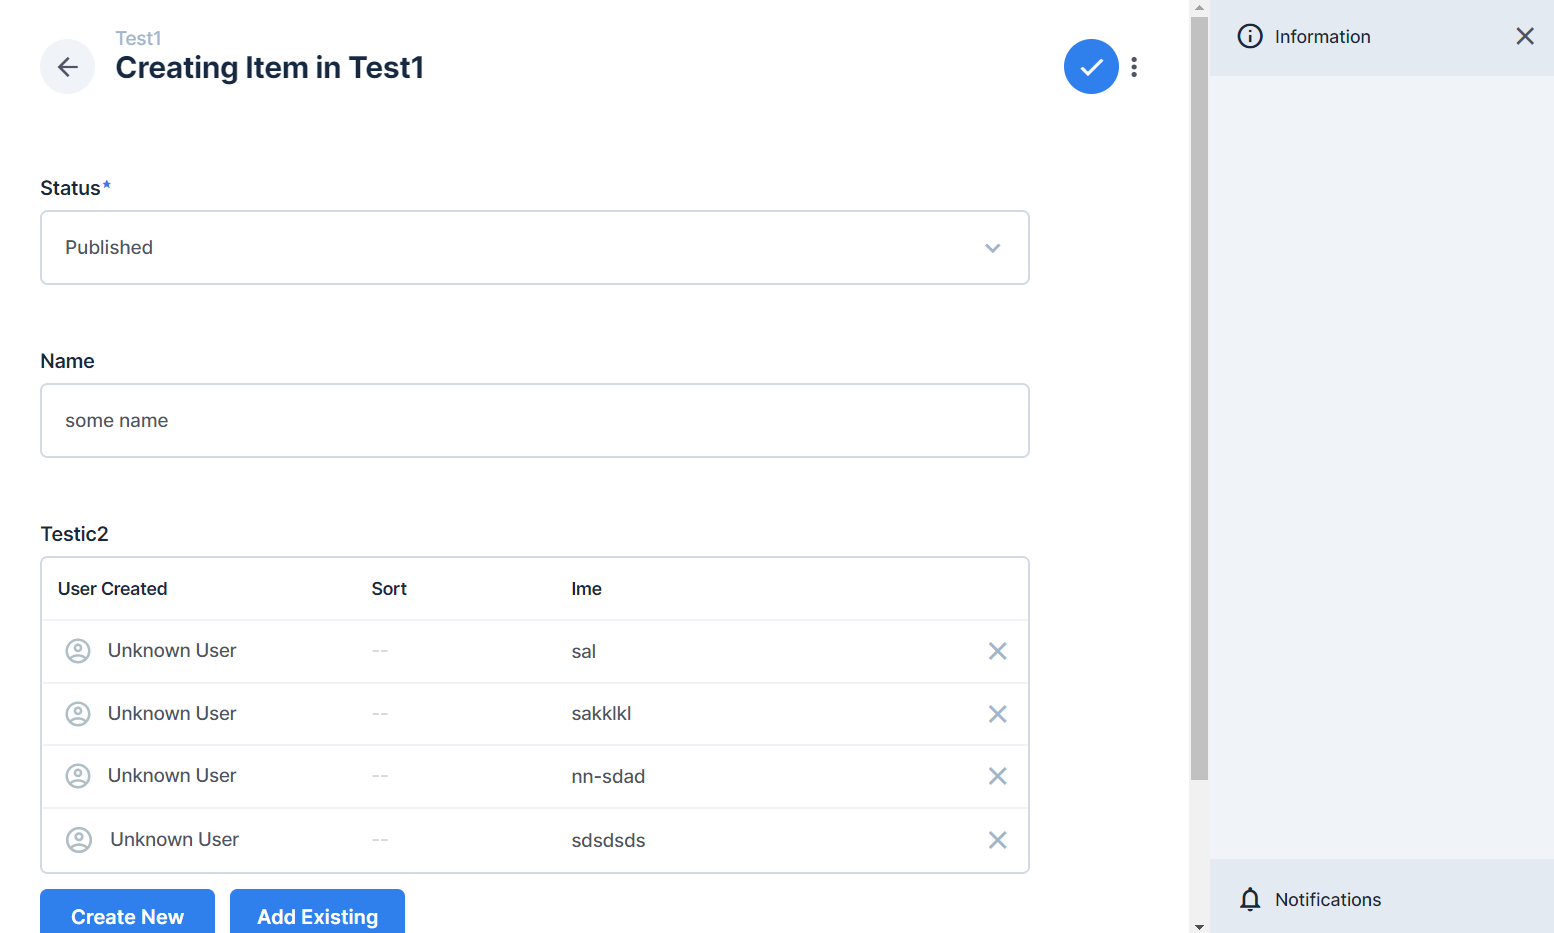Expand the Published status selector chevron

point(992,247)
